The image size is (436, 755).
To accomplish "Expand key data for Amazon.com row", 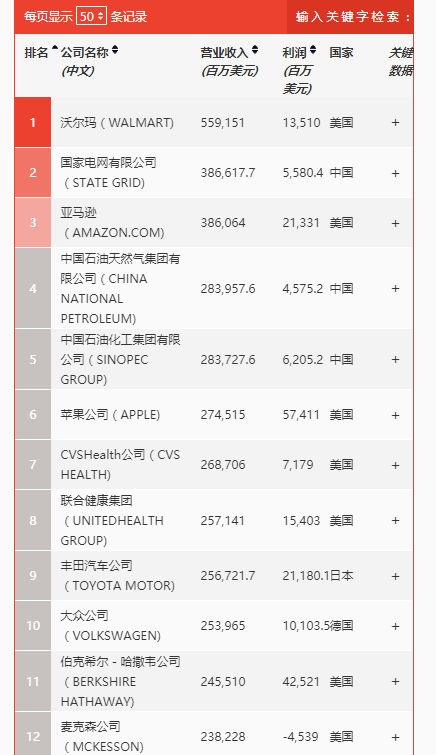I will [x=396, y=223].
